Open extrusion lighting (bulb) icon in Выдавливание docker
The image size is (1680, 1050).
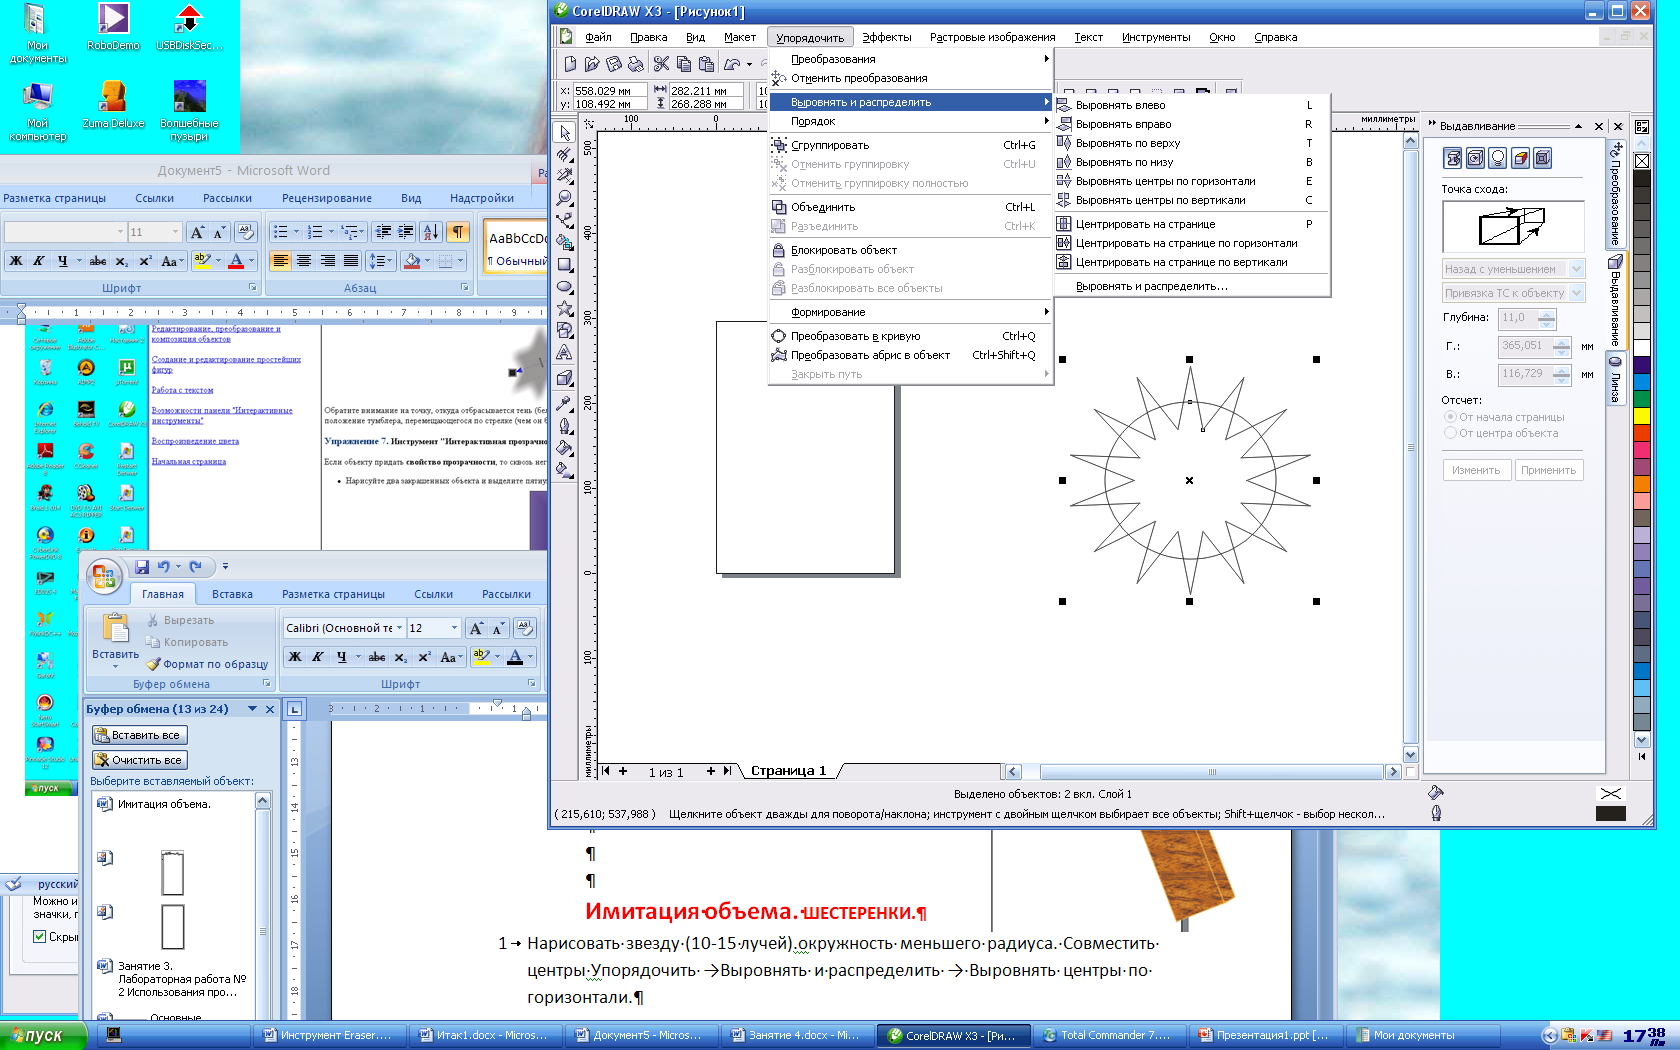point(1498,158)
